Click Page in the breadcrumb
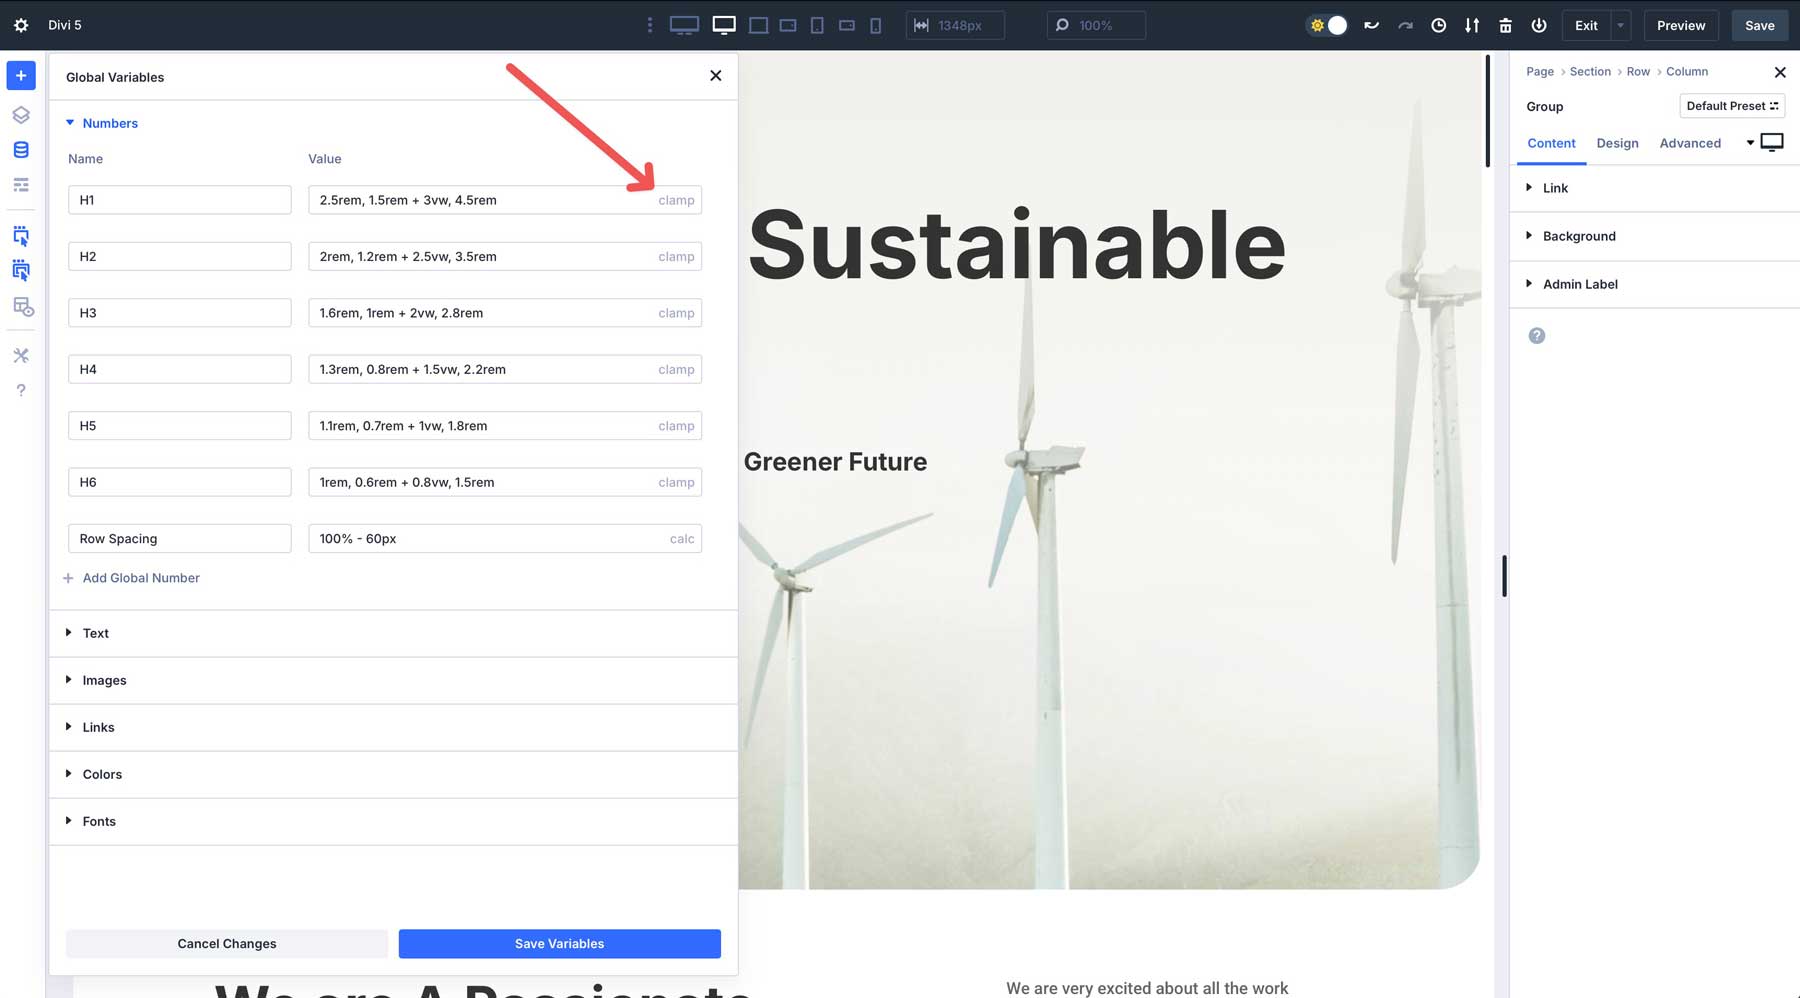1800x998 pixels. click(1540, 72)
